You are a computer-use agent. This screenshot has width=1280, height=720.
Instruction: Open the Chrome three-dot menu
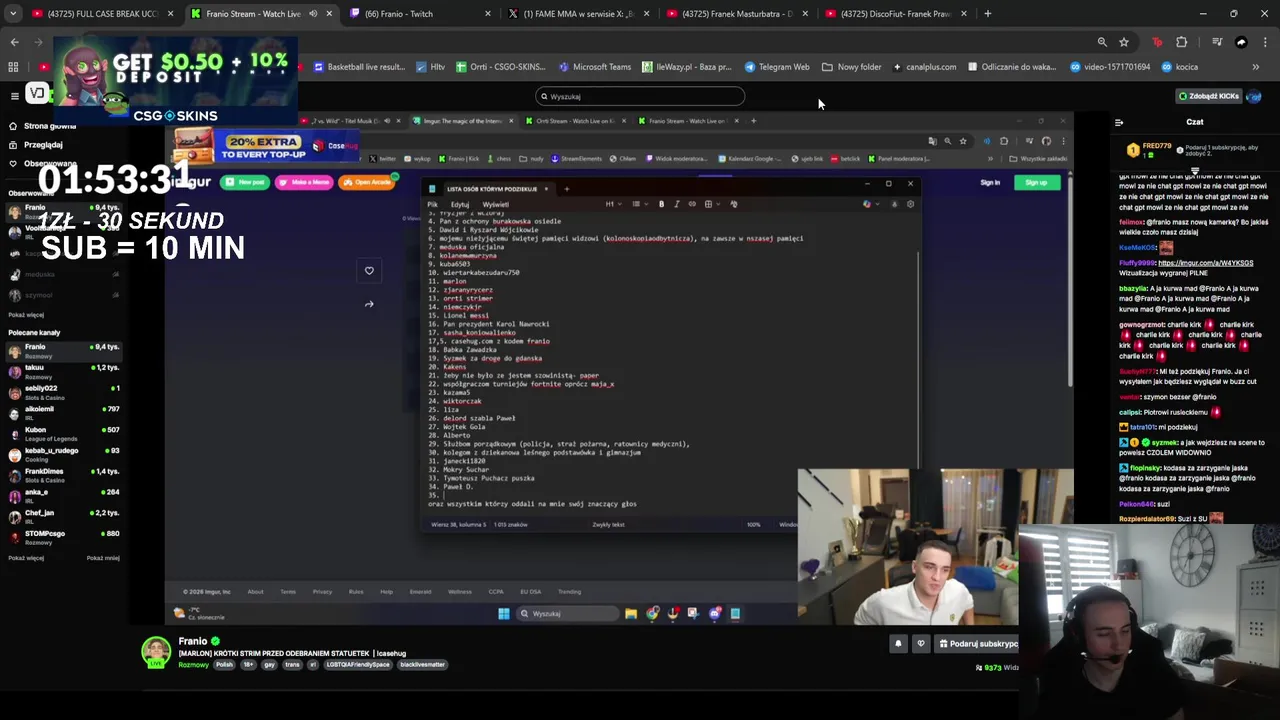tap(1266, 42)
